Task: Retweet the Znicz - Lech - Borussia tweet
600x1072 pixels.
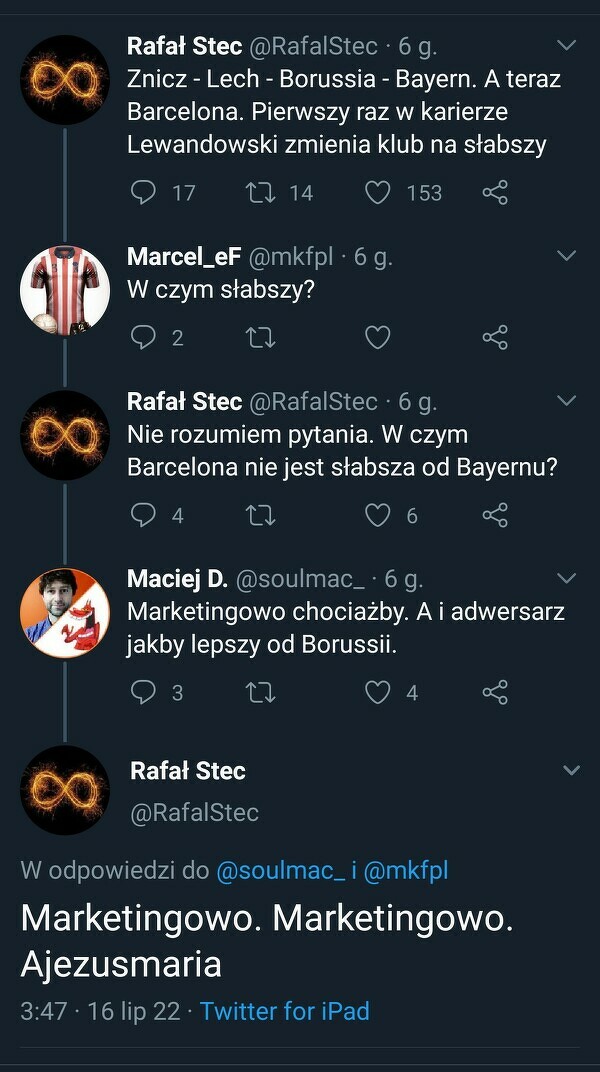Action: coord(260,192)
